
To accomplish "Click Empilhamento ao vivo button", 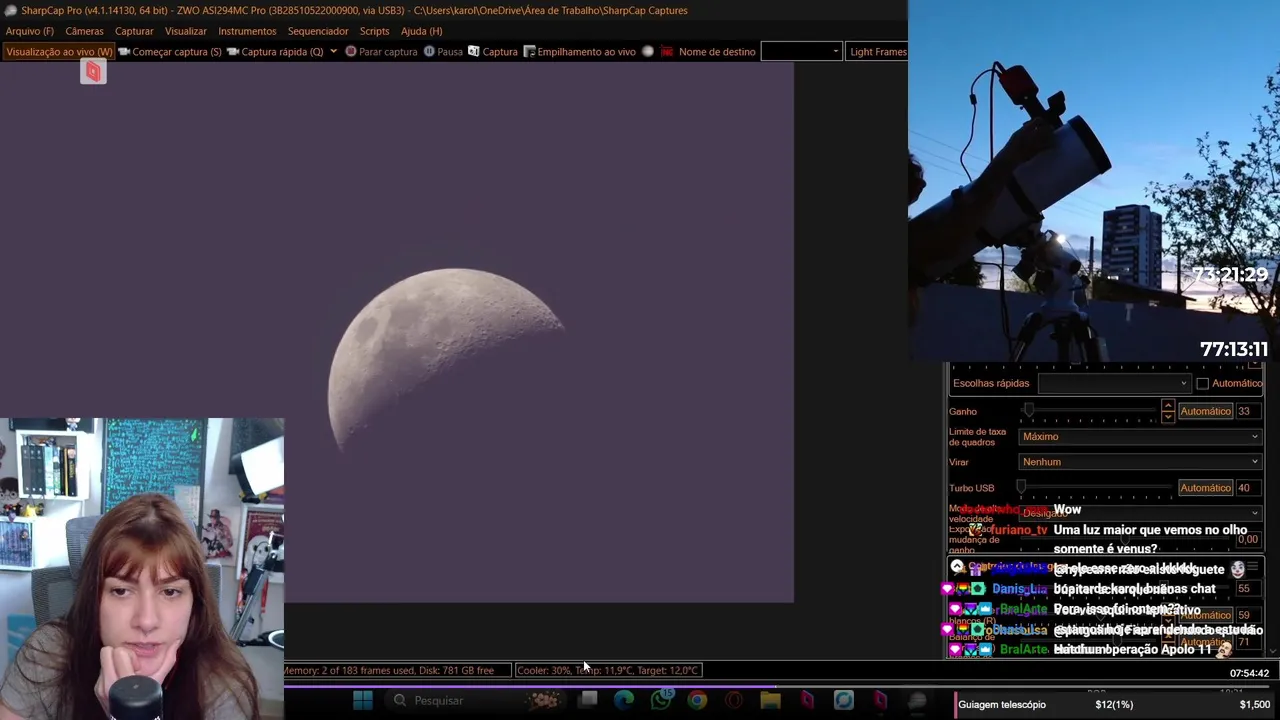I will pyautogui.click(x=580, y=51).
